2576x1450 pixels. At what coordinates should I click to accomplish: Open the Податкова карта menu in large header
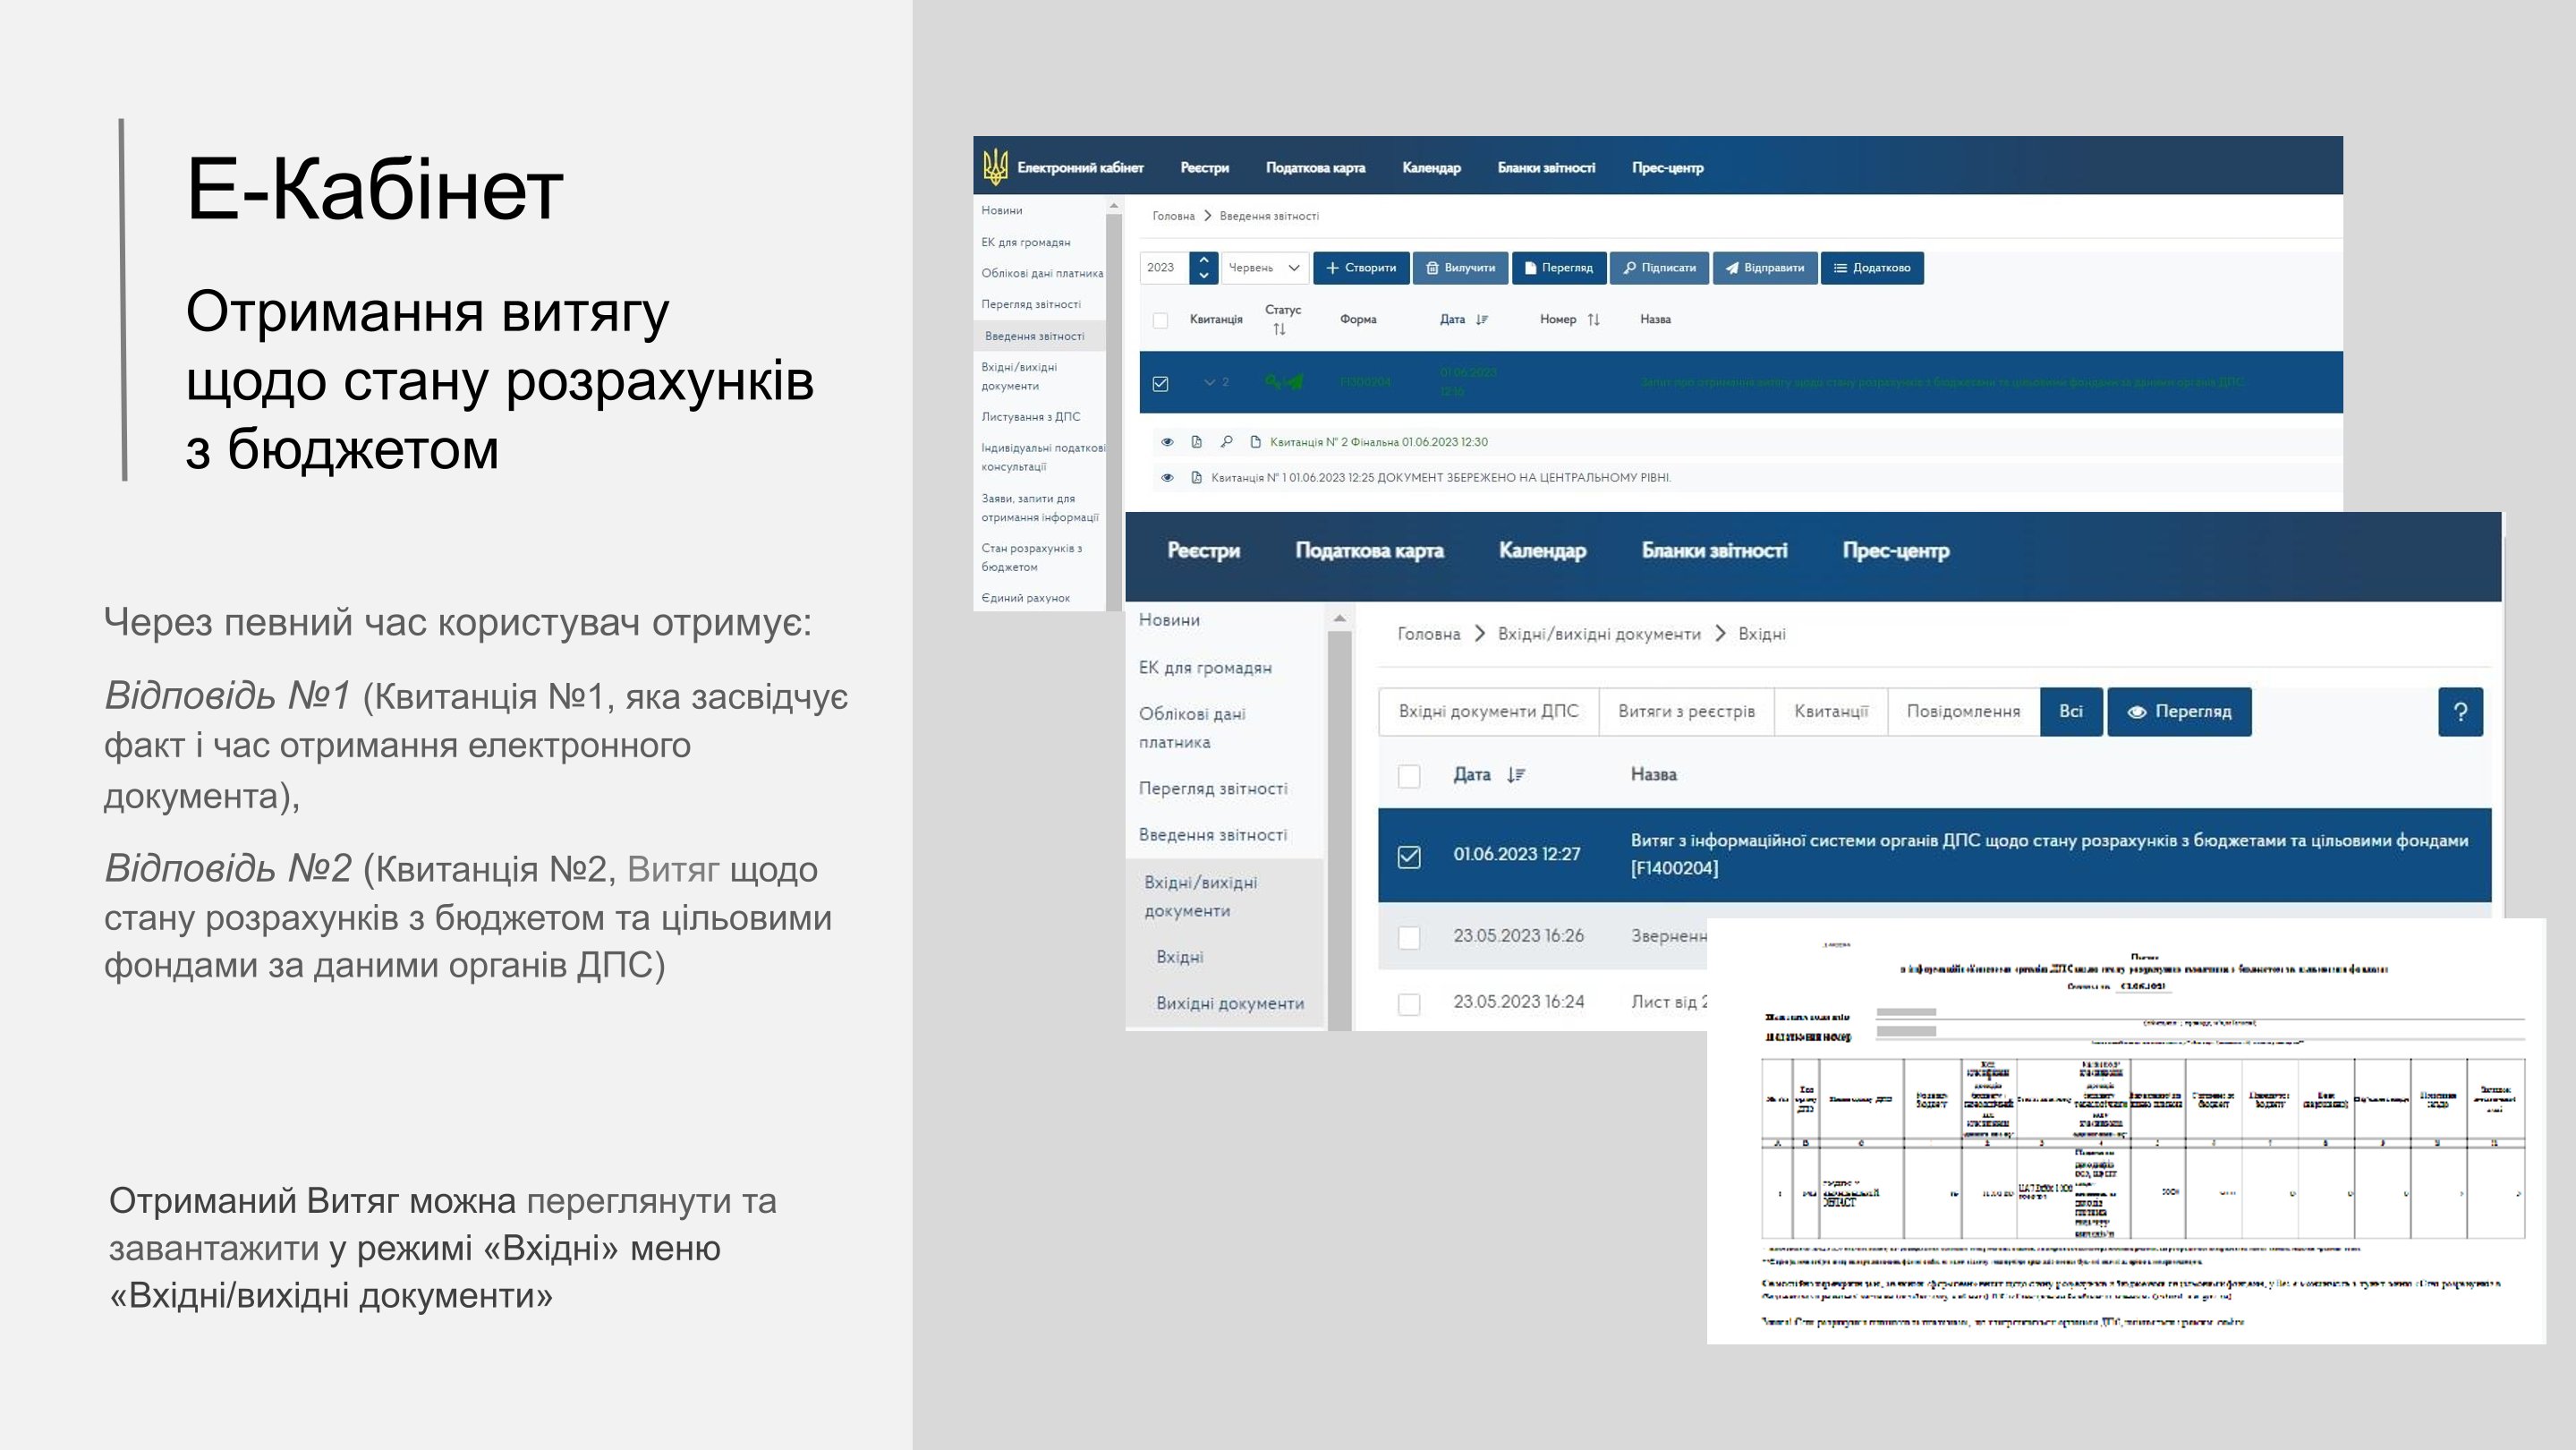coord(1369,551)
